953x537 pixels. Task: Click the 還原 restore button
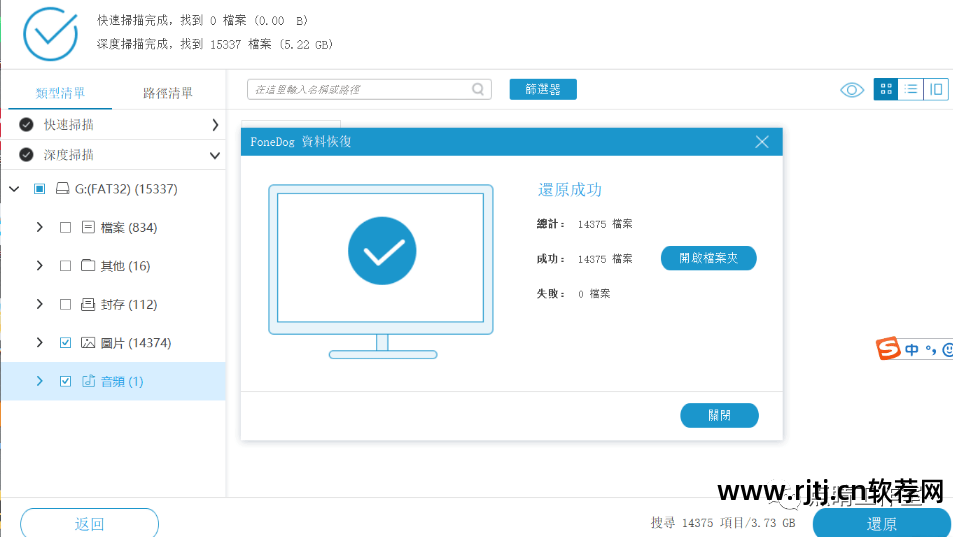coord(881,524)
